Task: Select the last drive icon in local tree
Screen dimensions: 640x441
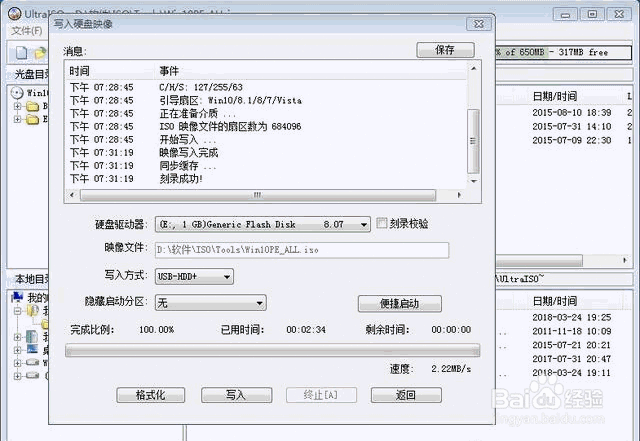Action: pos(33,375)
